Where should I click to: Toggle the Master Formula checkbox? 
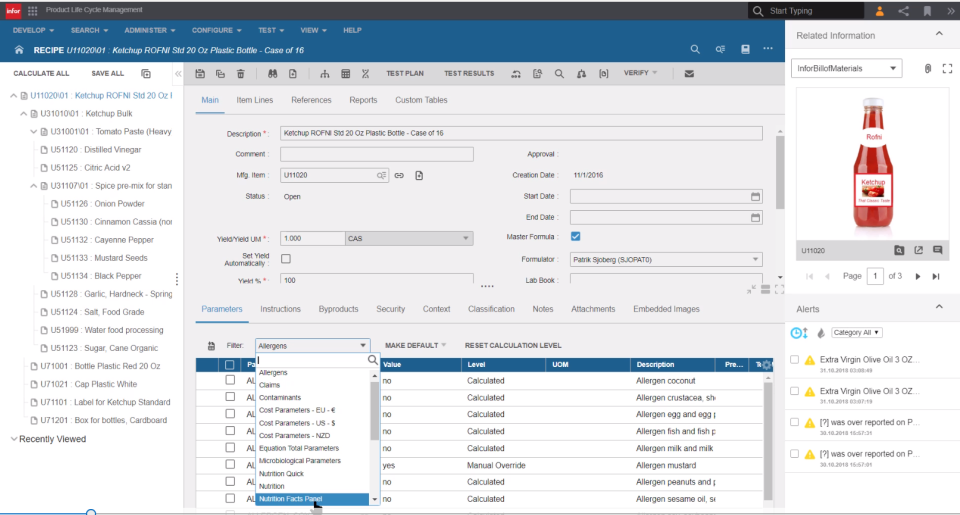click(575, 237)
